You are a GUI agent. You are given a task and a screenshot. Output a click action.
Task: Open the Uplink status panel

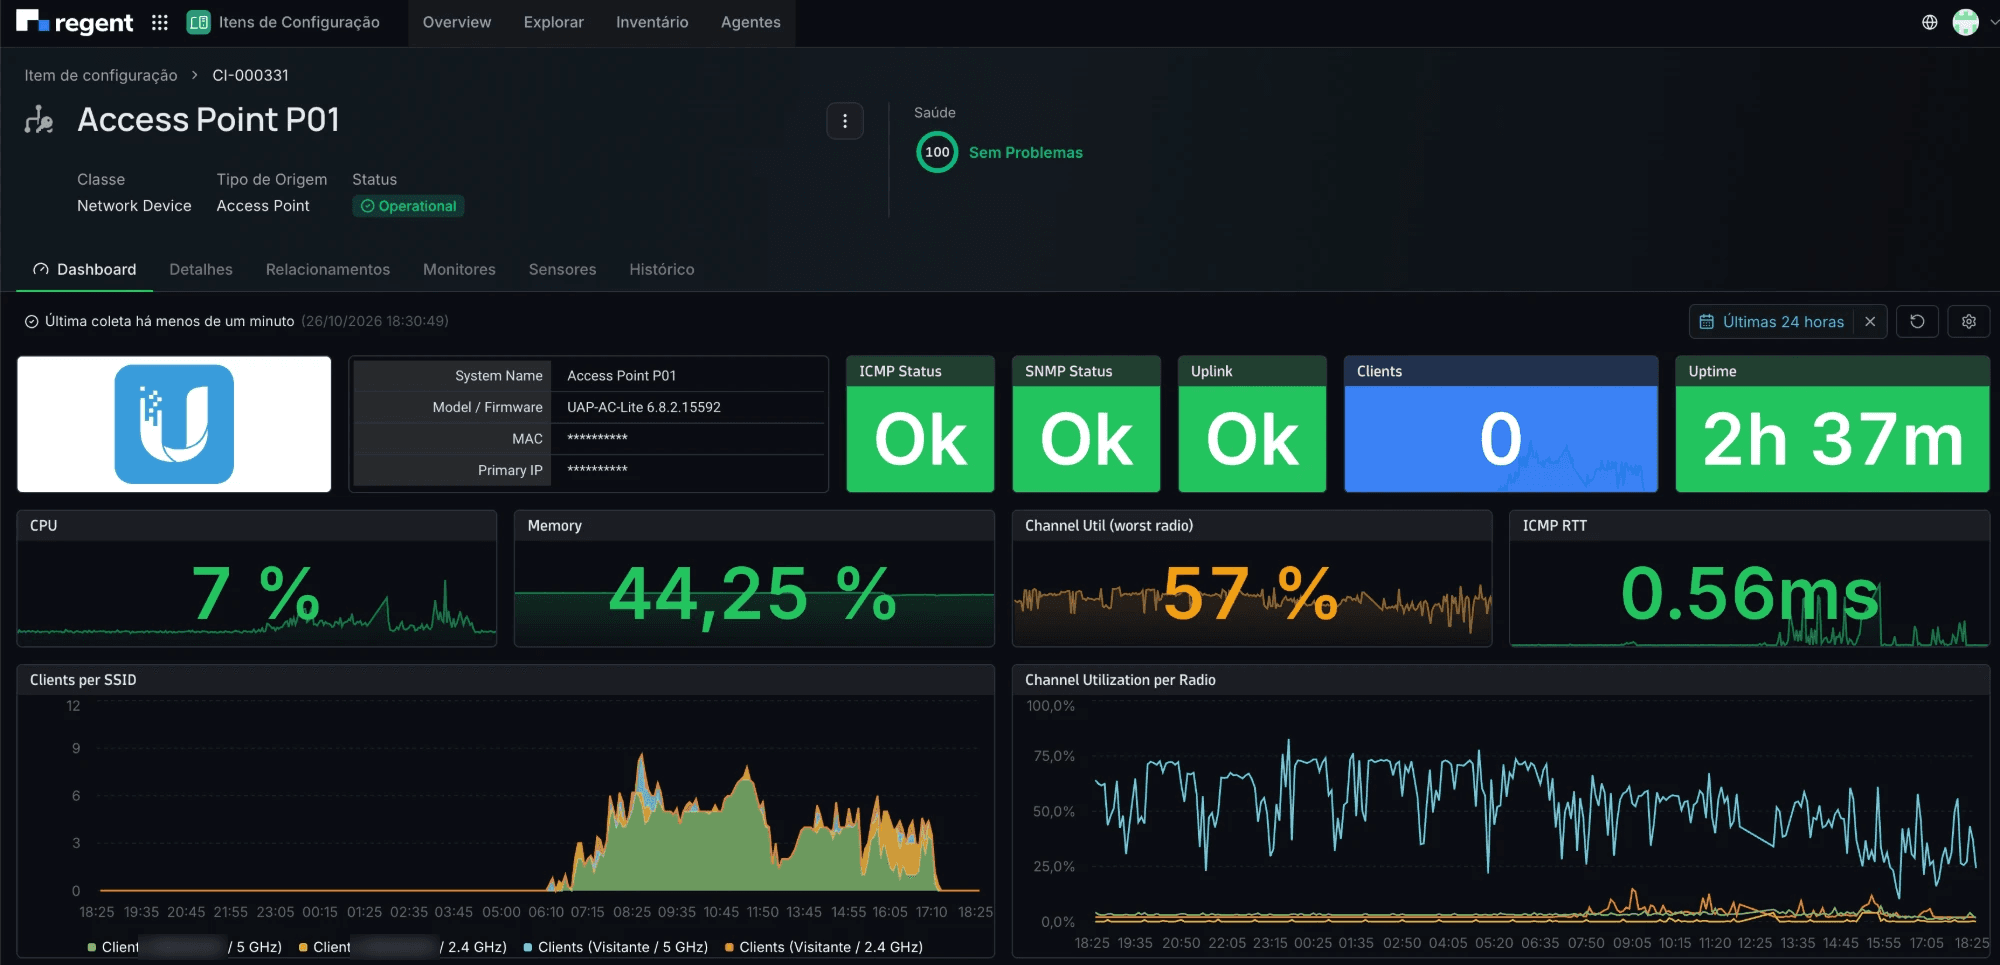coord(1252,424)
